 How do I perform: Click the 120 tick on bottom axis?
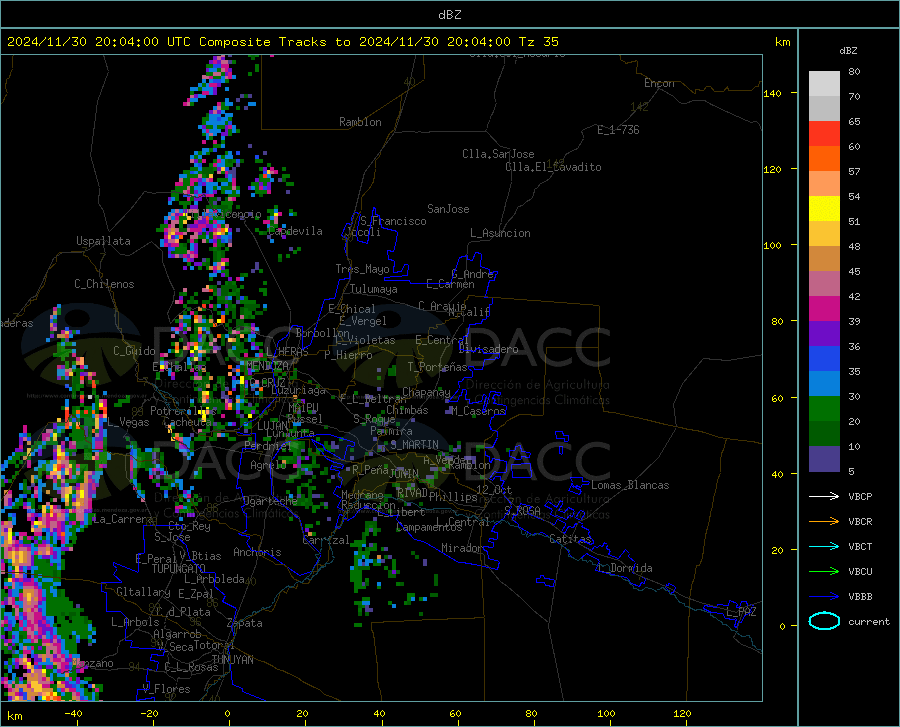point(682,714)
